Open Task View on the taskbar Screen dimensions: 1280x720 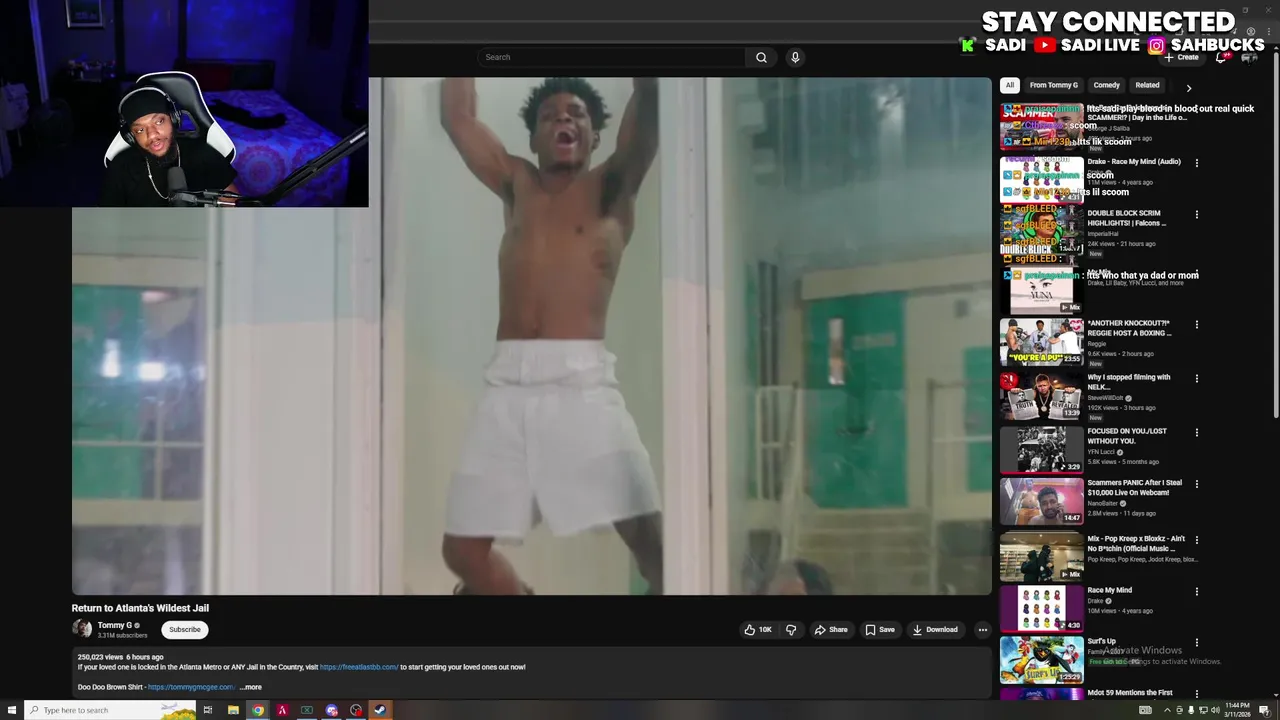coord(208,710)
